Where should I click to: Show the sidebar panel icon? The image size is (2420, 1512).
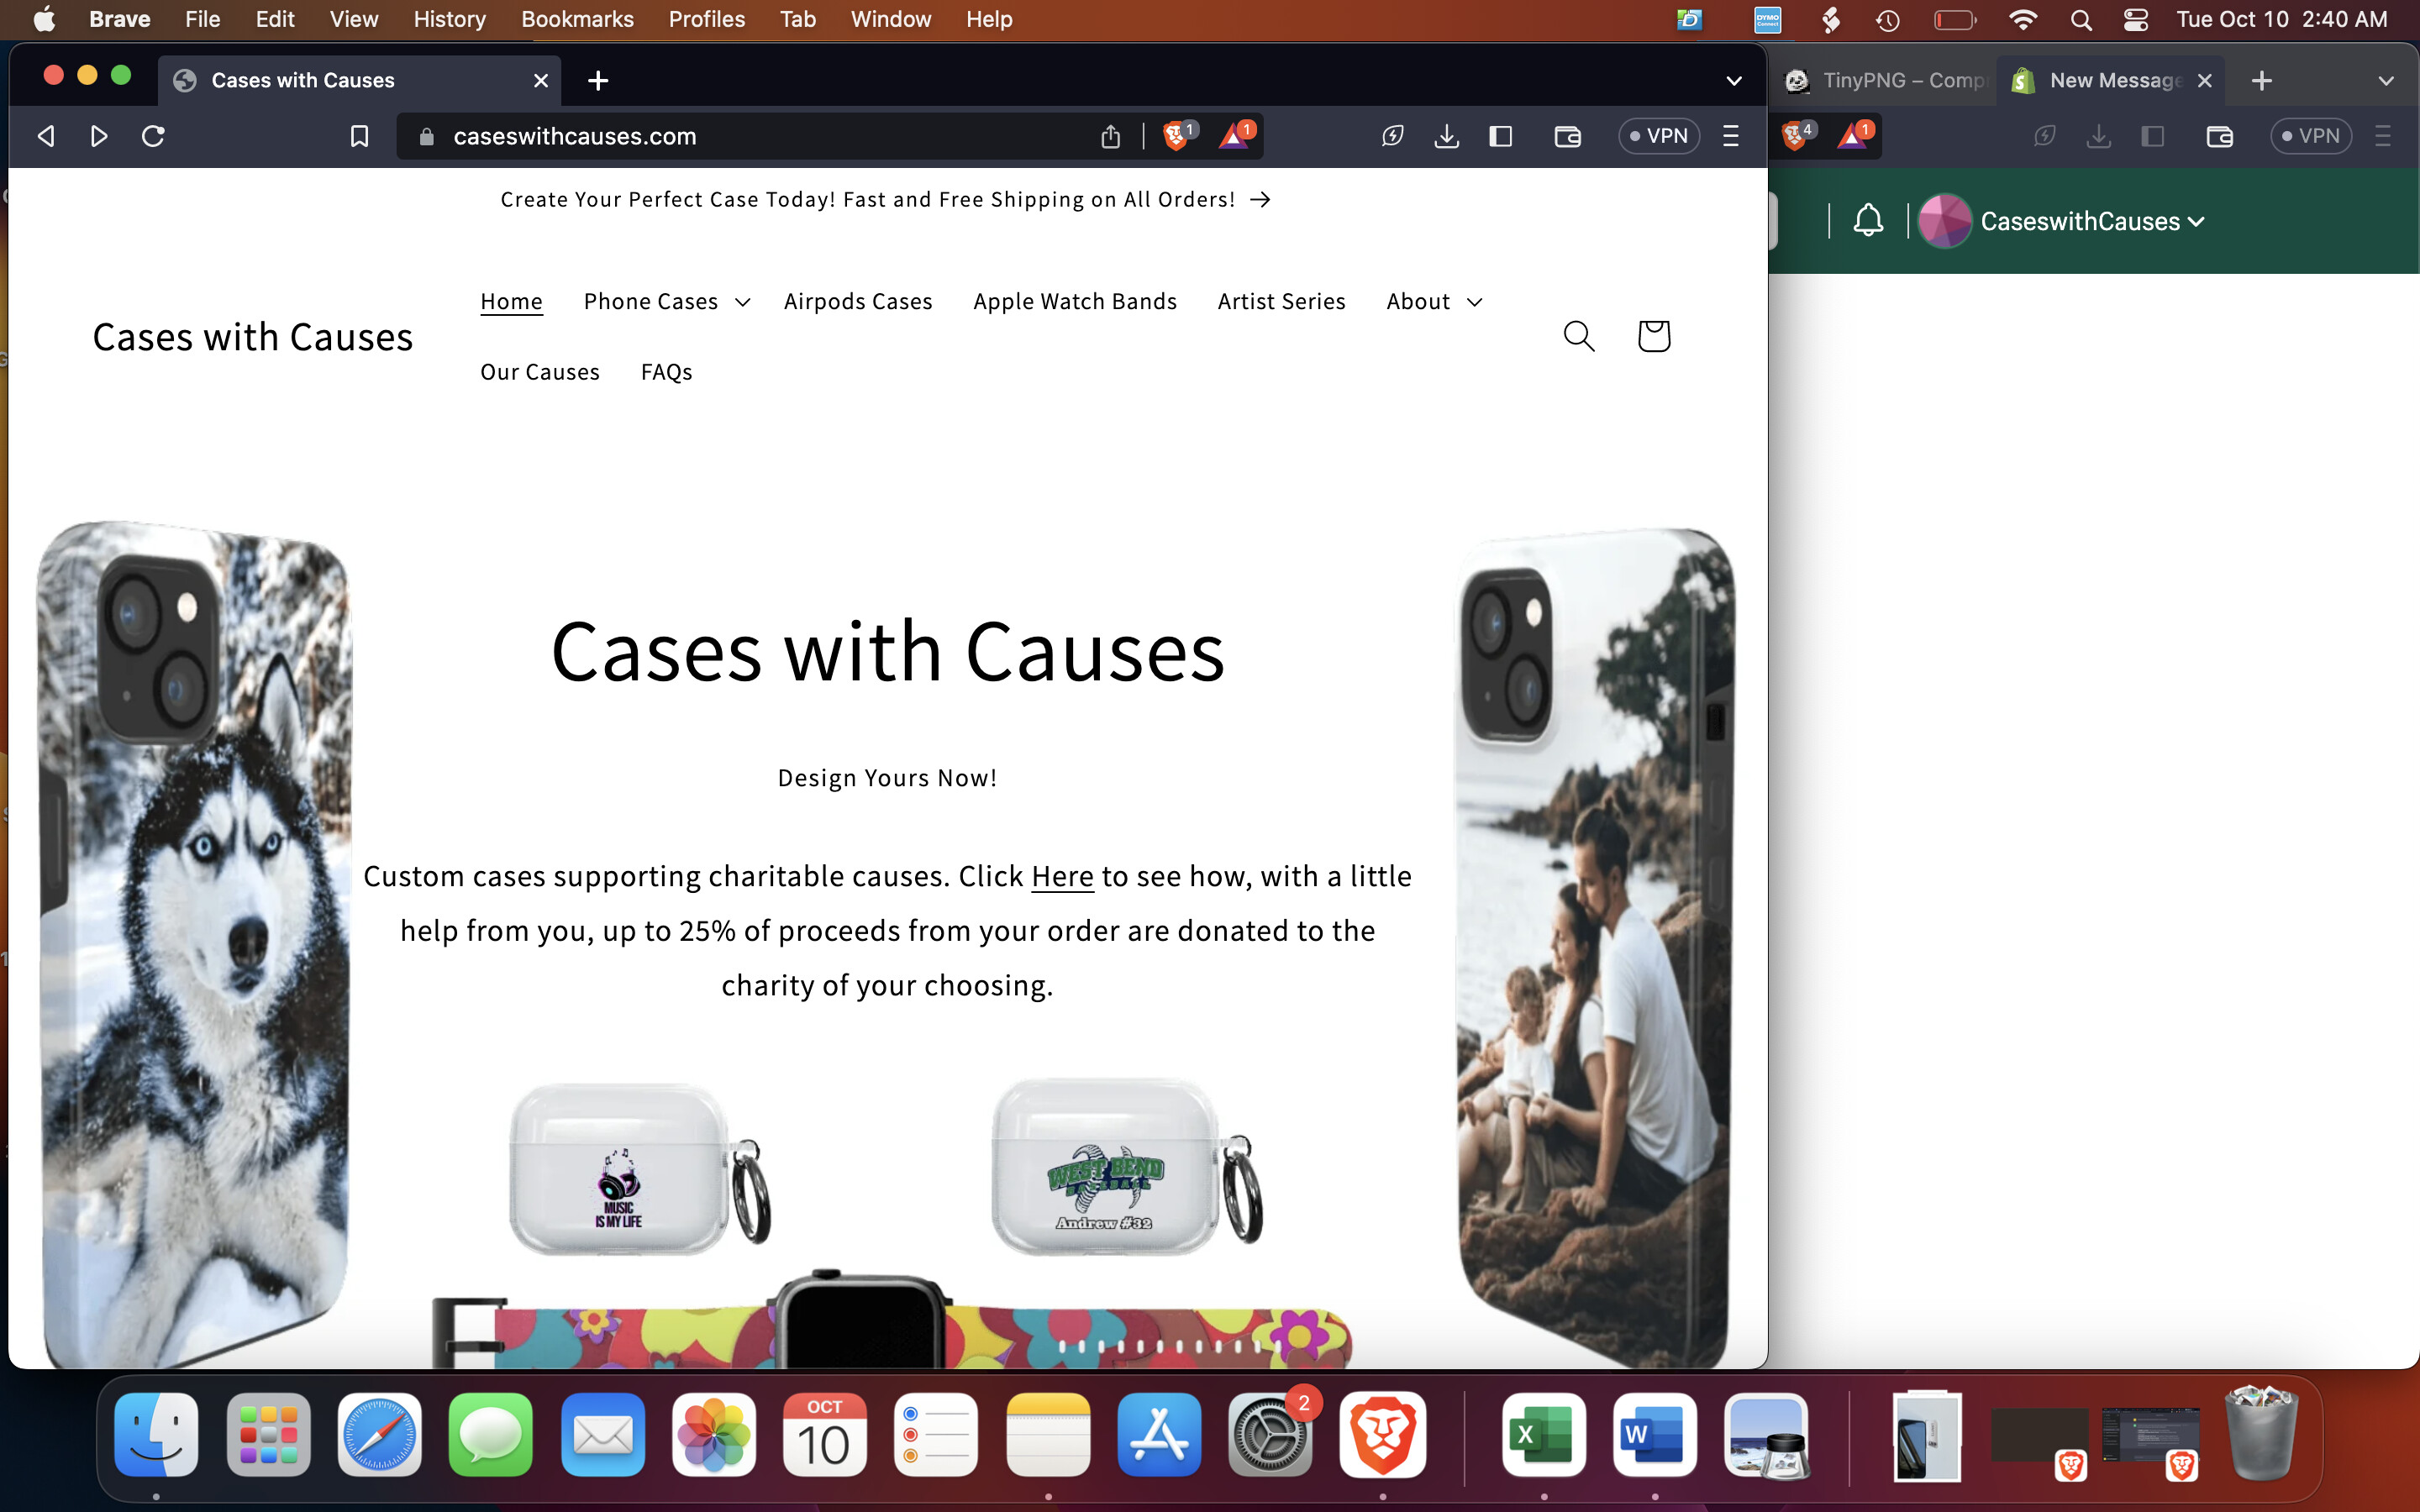click(1500, 136)
